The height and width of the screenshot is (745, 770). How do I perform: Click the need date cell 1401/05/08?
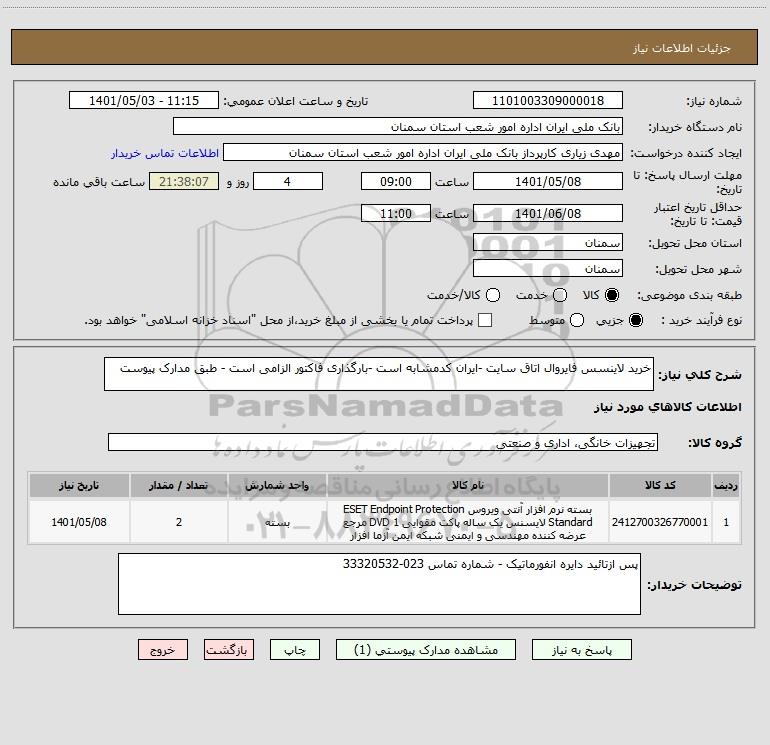tap(79, 522)
